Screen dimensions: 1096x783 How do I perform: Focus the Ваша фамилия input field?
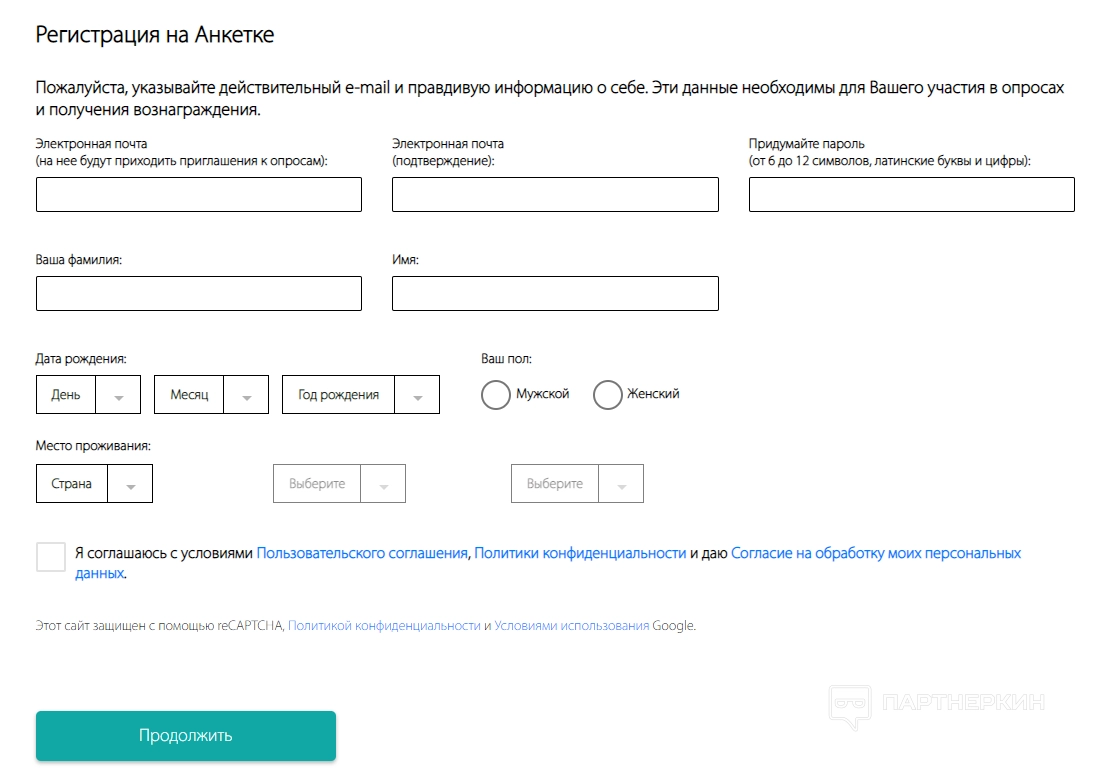[199, 294]
